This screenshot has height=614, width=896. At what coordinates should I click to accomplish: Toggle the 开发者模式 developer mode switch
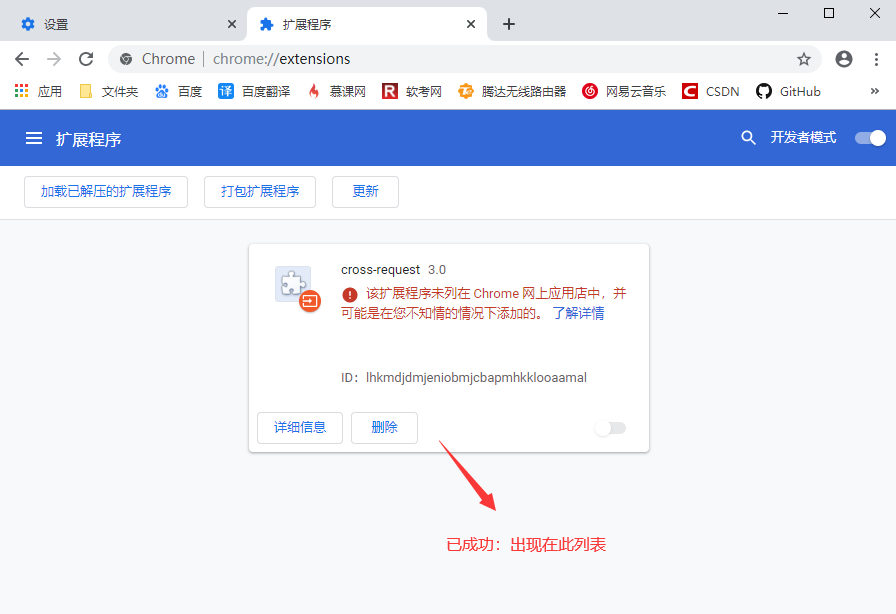pos(869,138)
